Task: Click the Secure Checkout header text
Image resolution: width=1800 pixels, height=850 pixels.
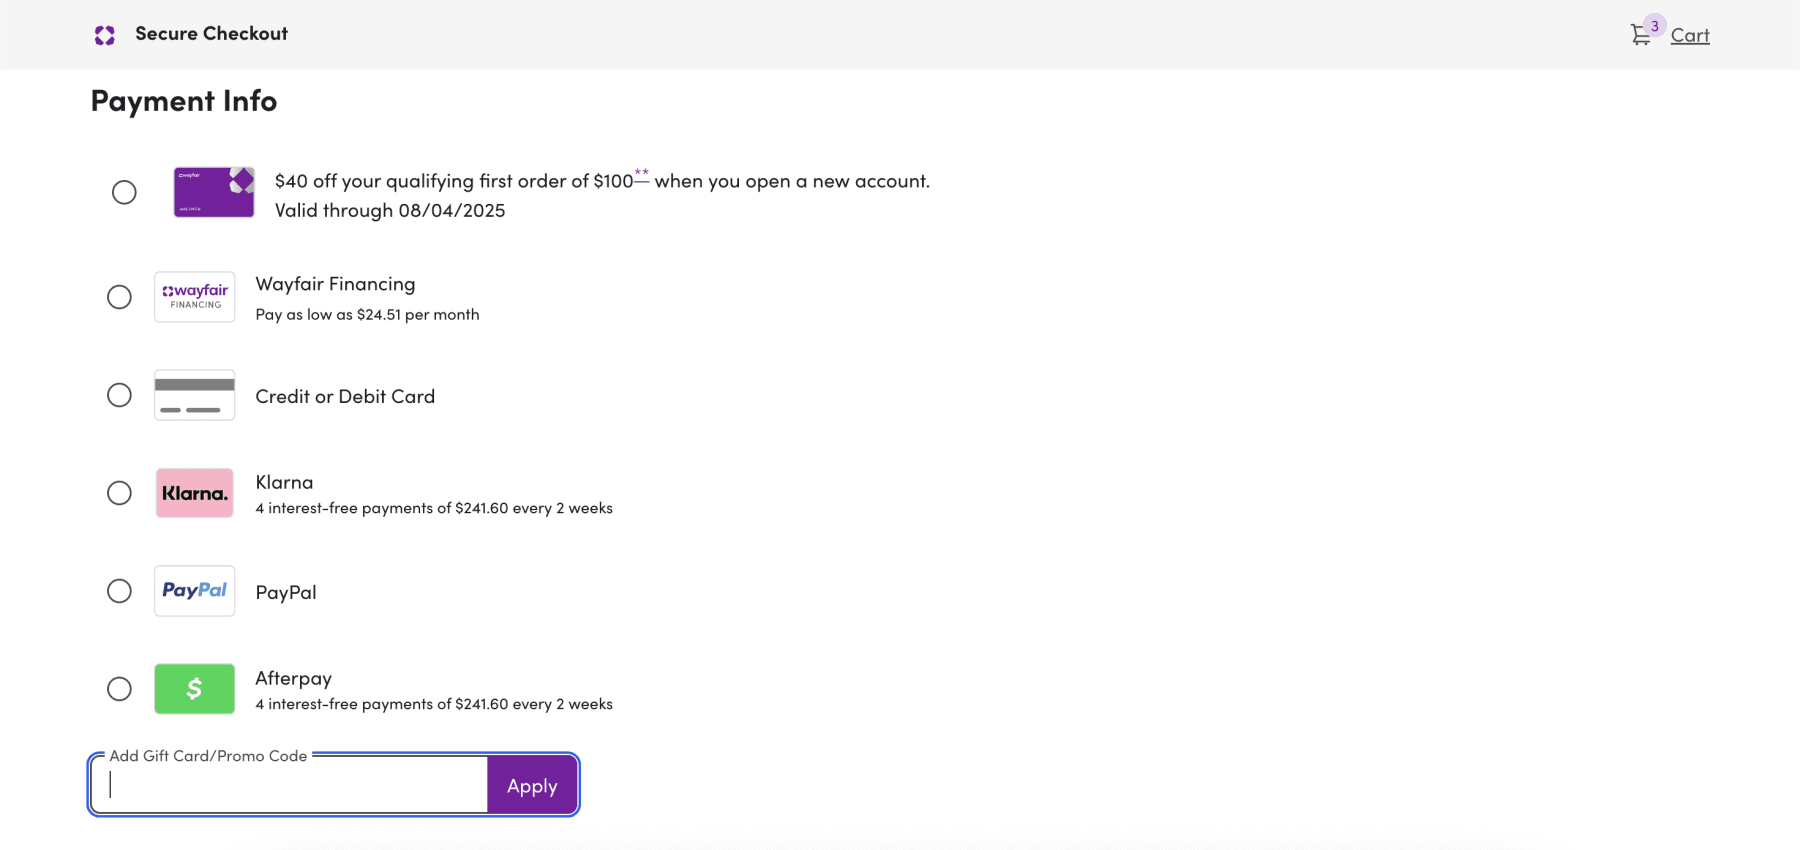Action: pyautogui.click(x=211, y=33)
